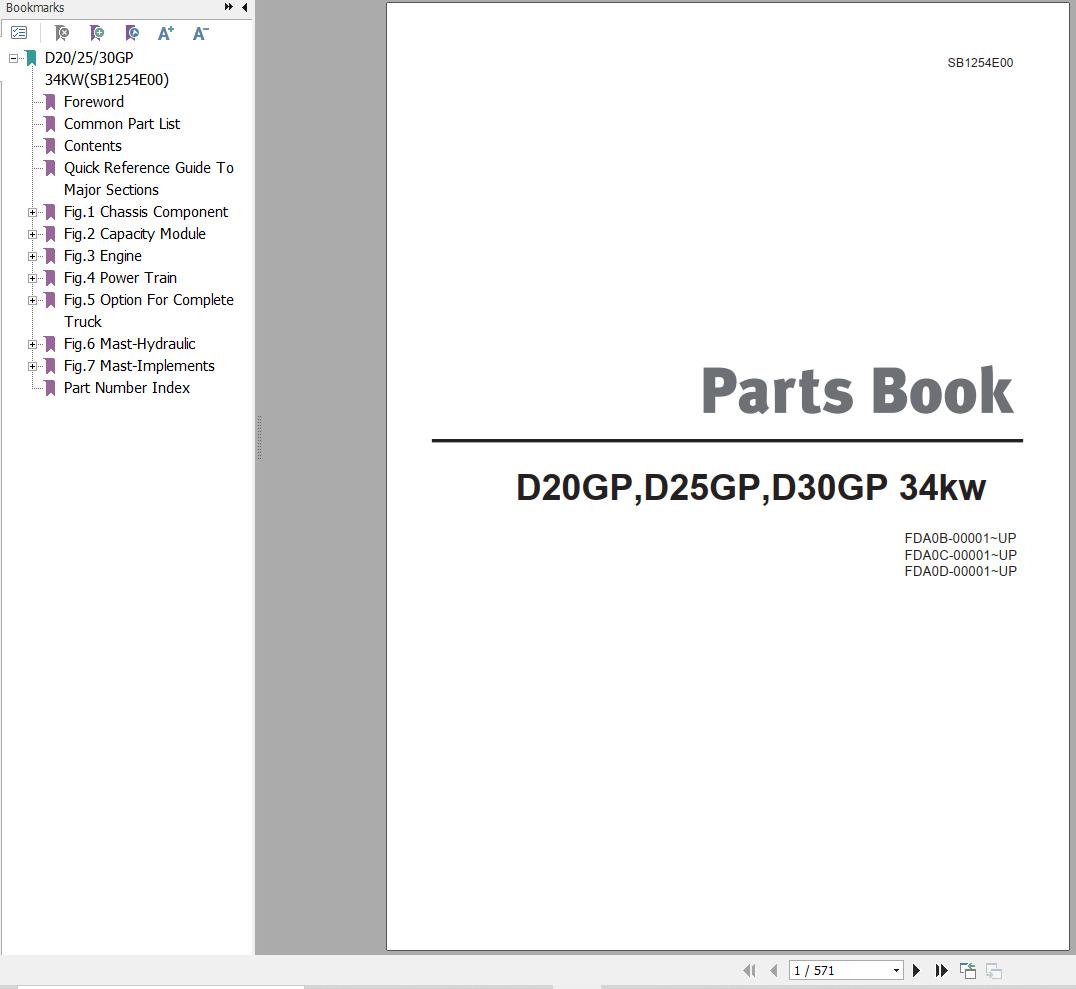
Task: Open the Contents bookmark
Action: pyautogui.click(x=93, y=146)
